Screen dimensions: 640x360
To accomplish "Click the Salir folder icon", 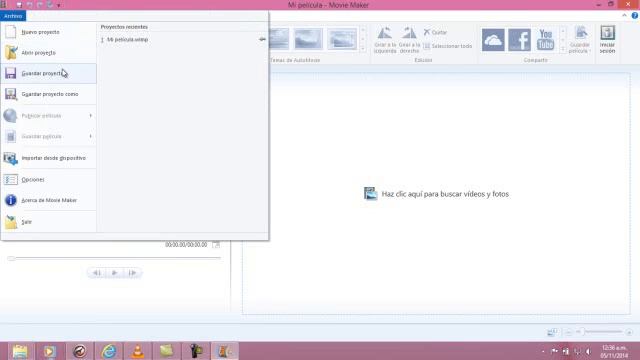I will [11, 222].
